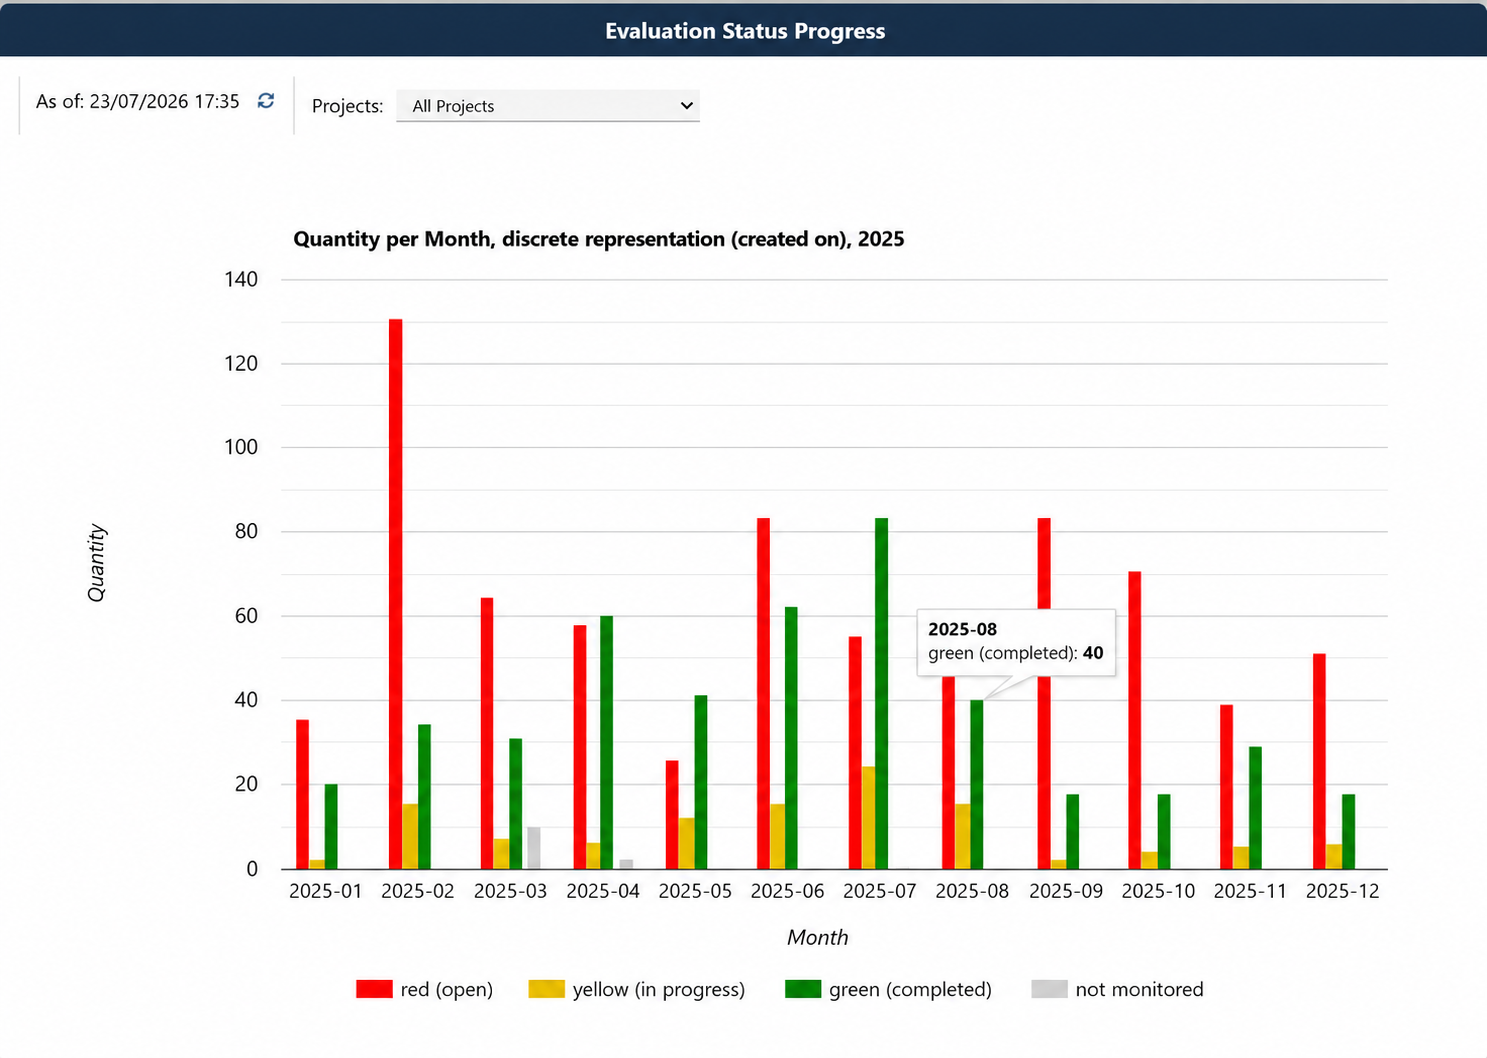Select the 2025-12 month axis label
Screen dimensions: 1487x1058
tap(1342, 891)
